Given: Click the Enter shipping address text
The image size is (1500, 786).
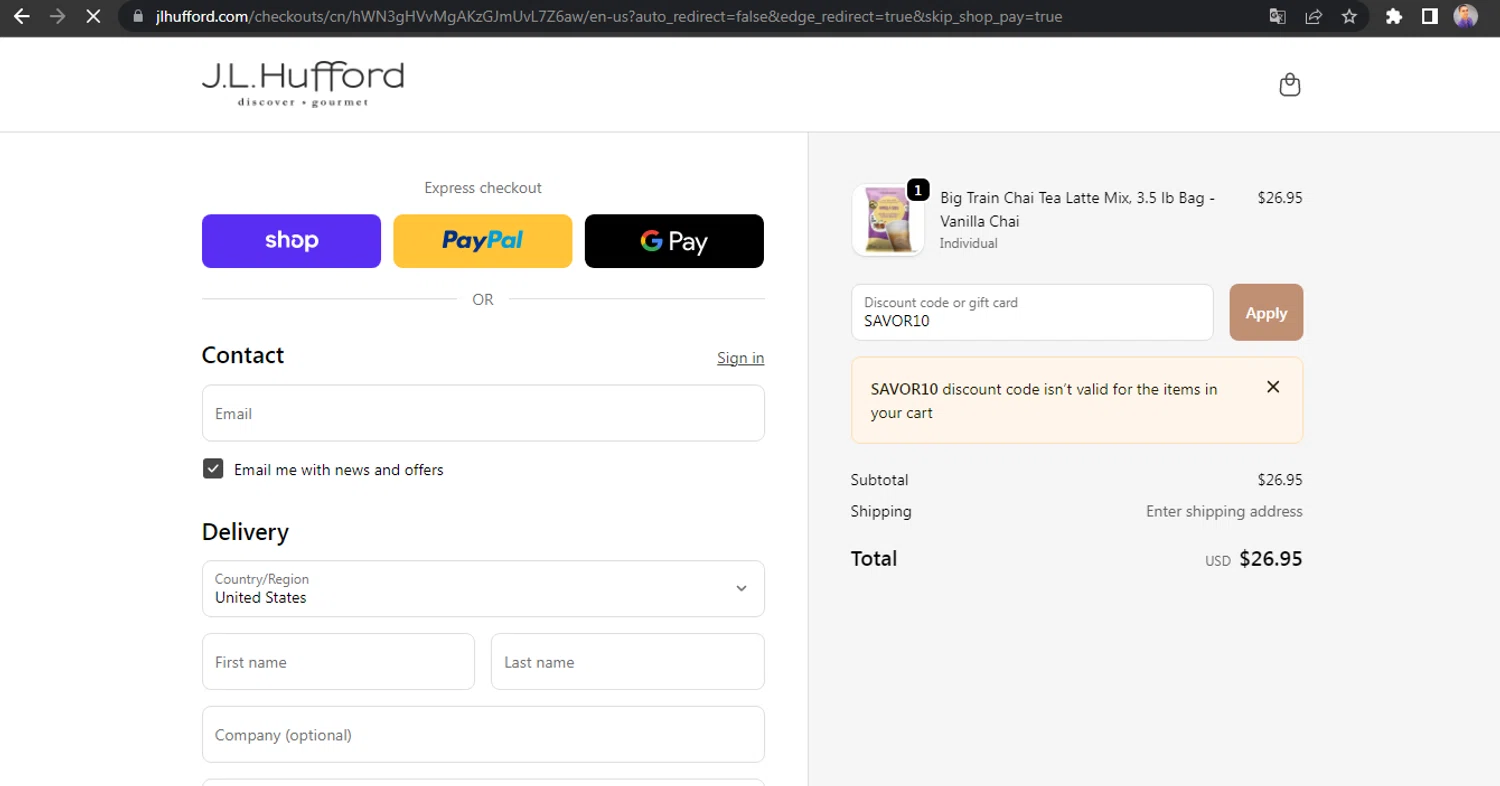Looking at the screenshot, I should pyautogui.click(x=1224, y=511).
